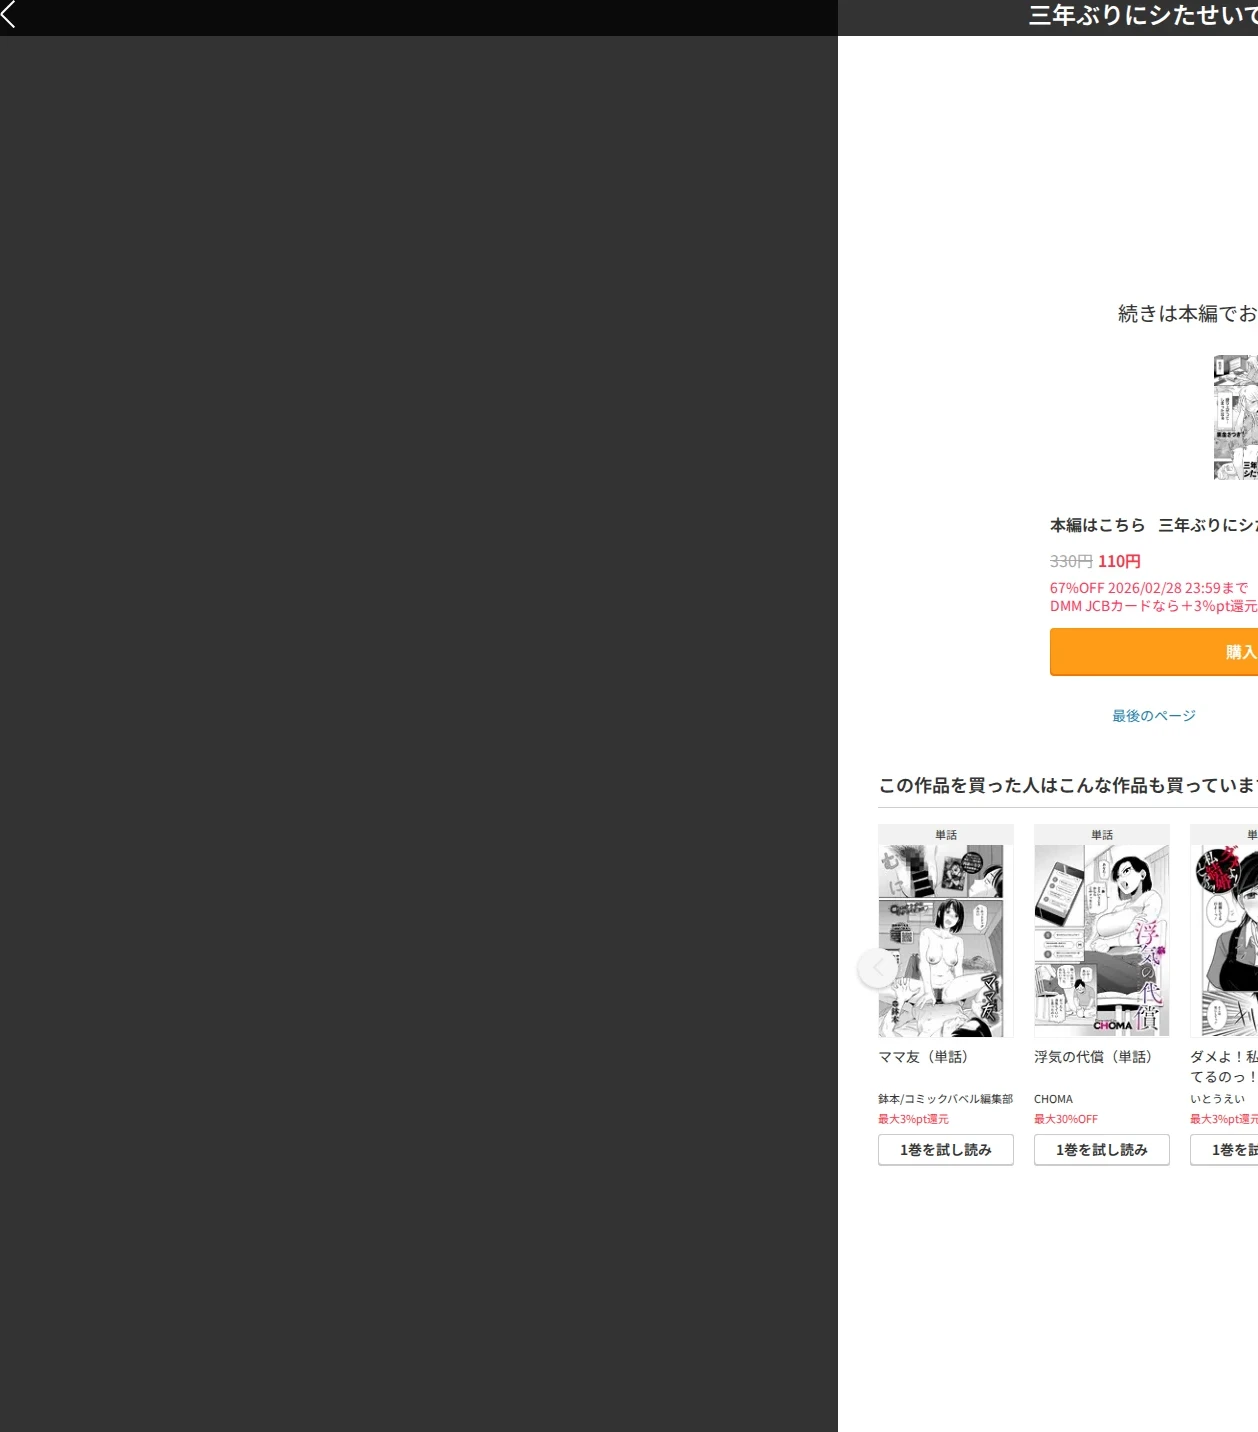This screenshot has height=1432, width=1258.
Task: Click the left carousel arrow on recommendations
Action: (878, 968)
